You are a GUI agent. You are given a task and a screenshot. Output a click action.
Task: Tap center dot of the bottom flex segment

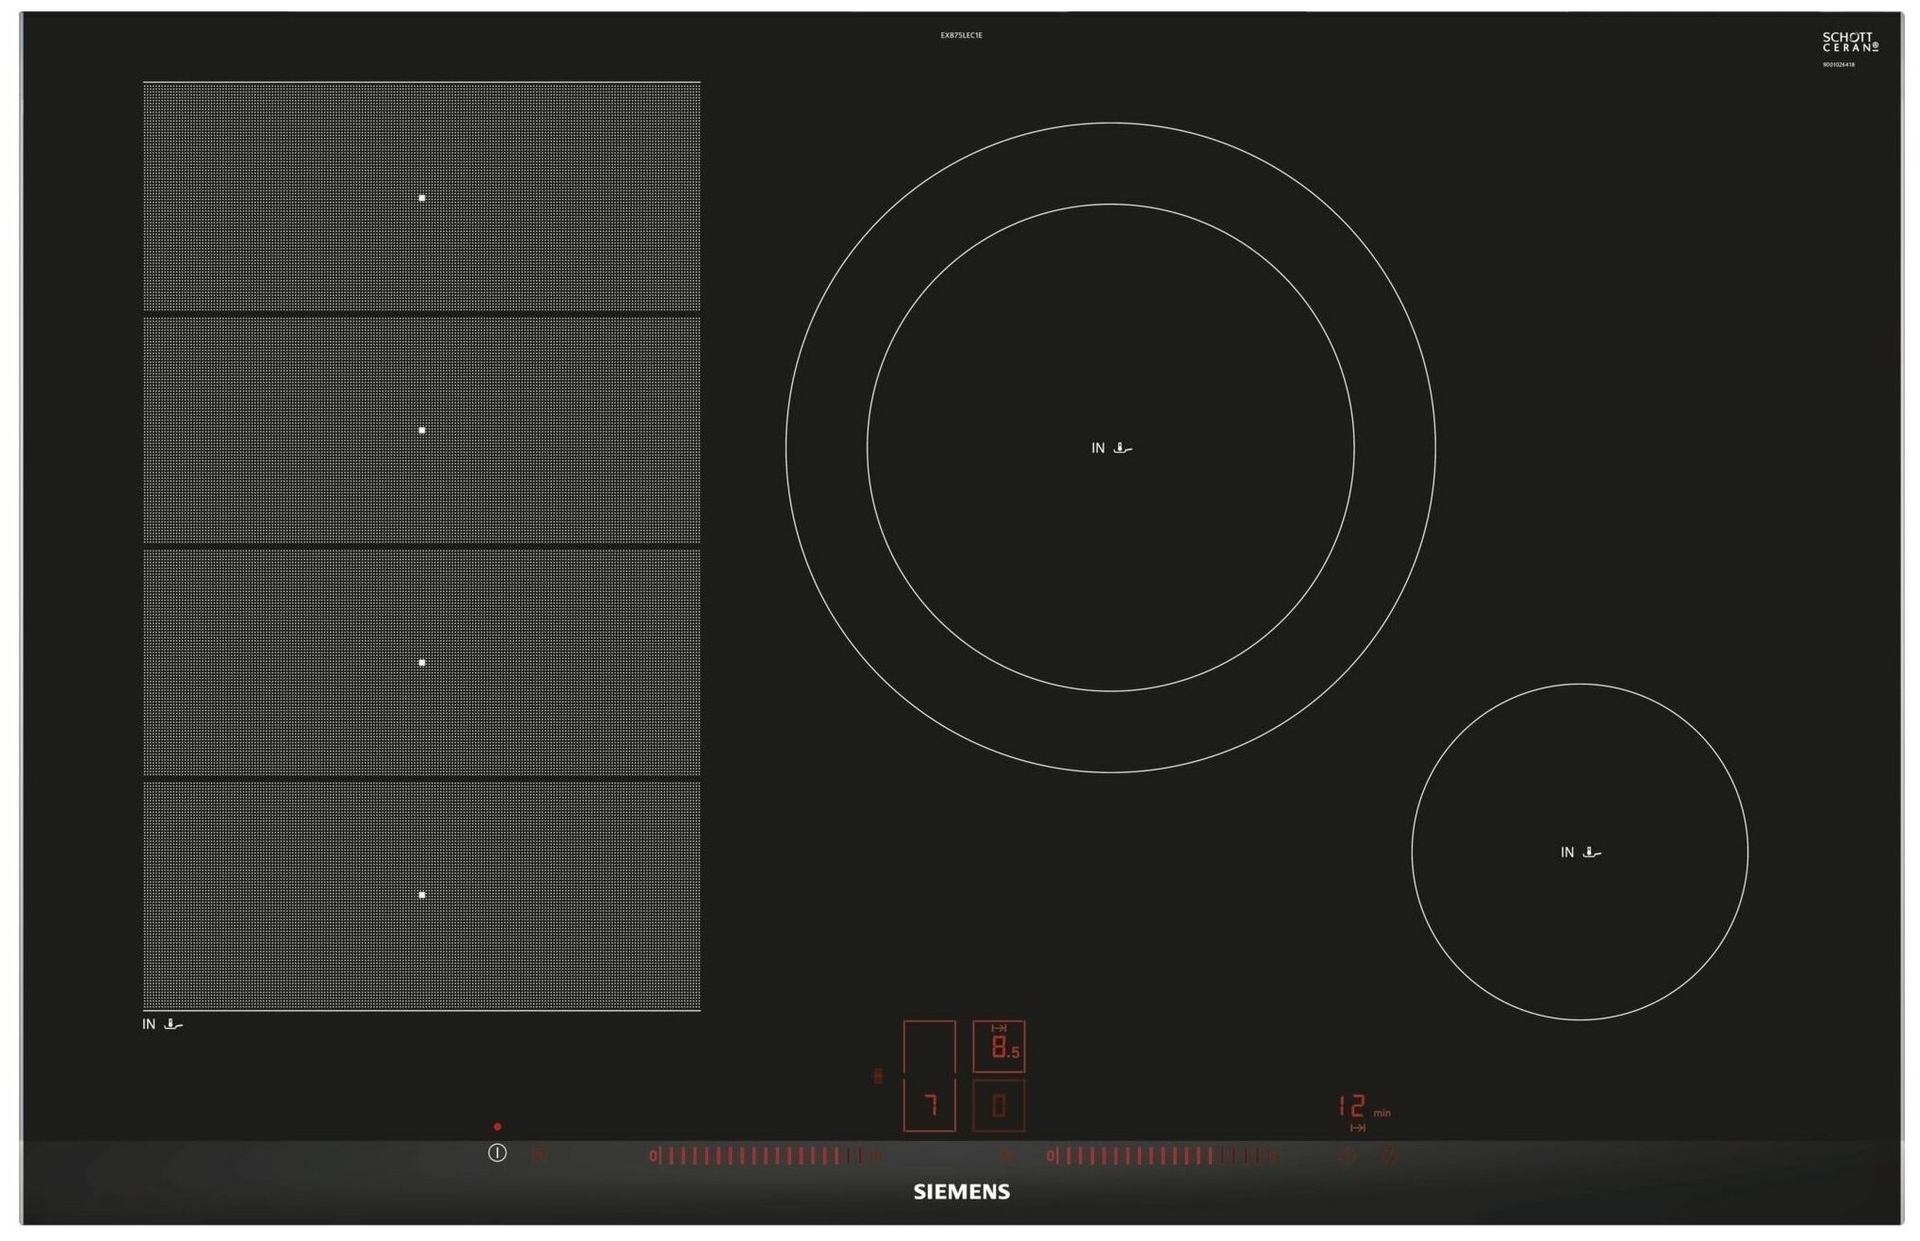422,894
